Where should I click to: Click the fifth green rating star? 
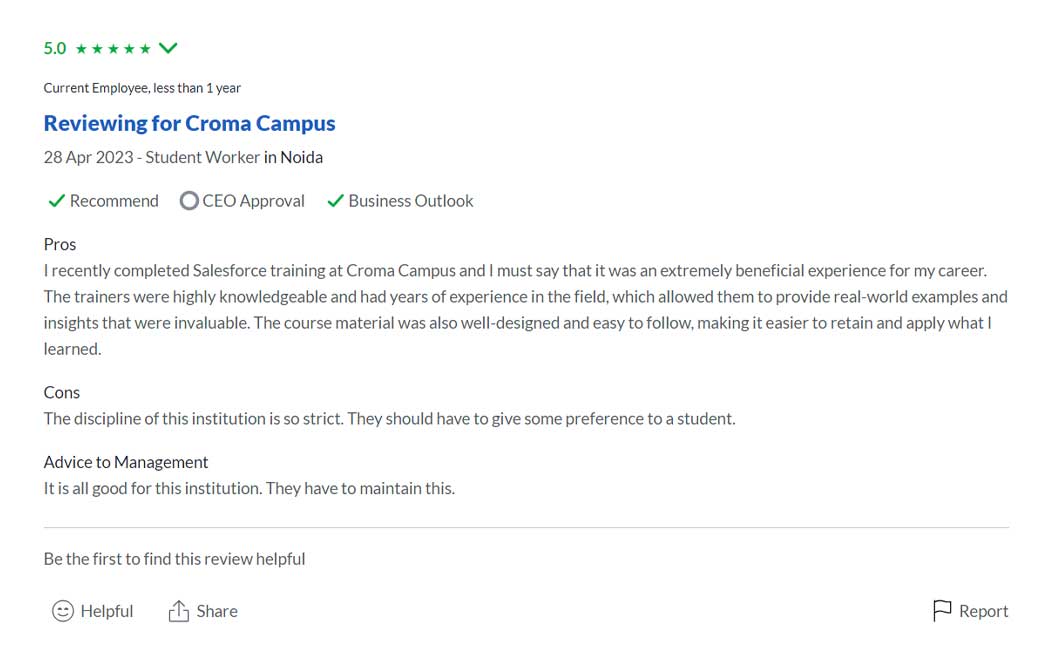[145, 49]
